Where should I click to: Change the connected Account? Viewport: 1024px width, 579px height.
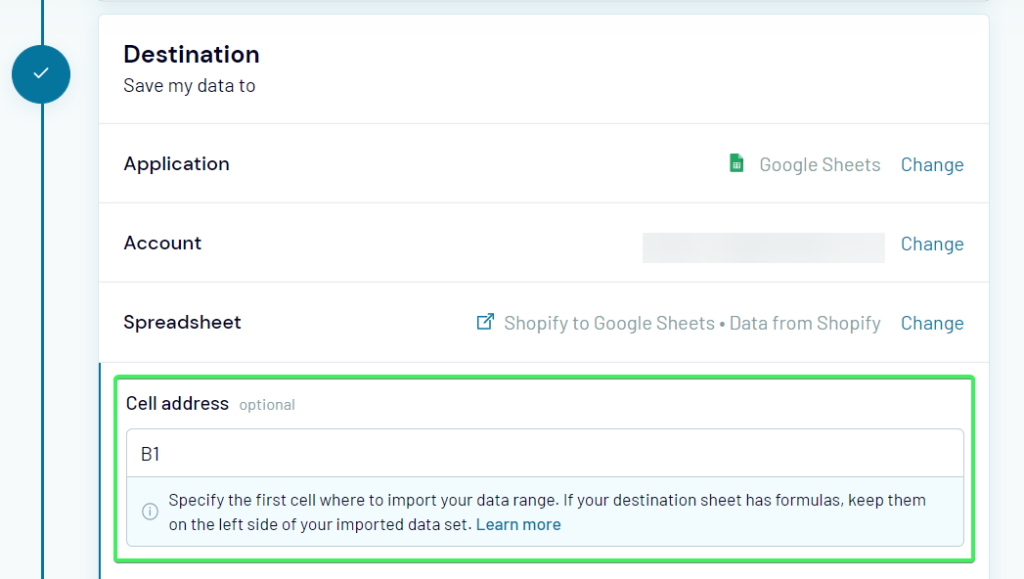pyautogui.click(x=931, y=243)
